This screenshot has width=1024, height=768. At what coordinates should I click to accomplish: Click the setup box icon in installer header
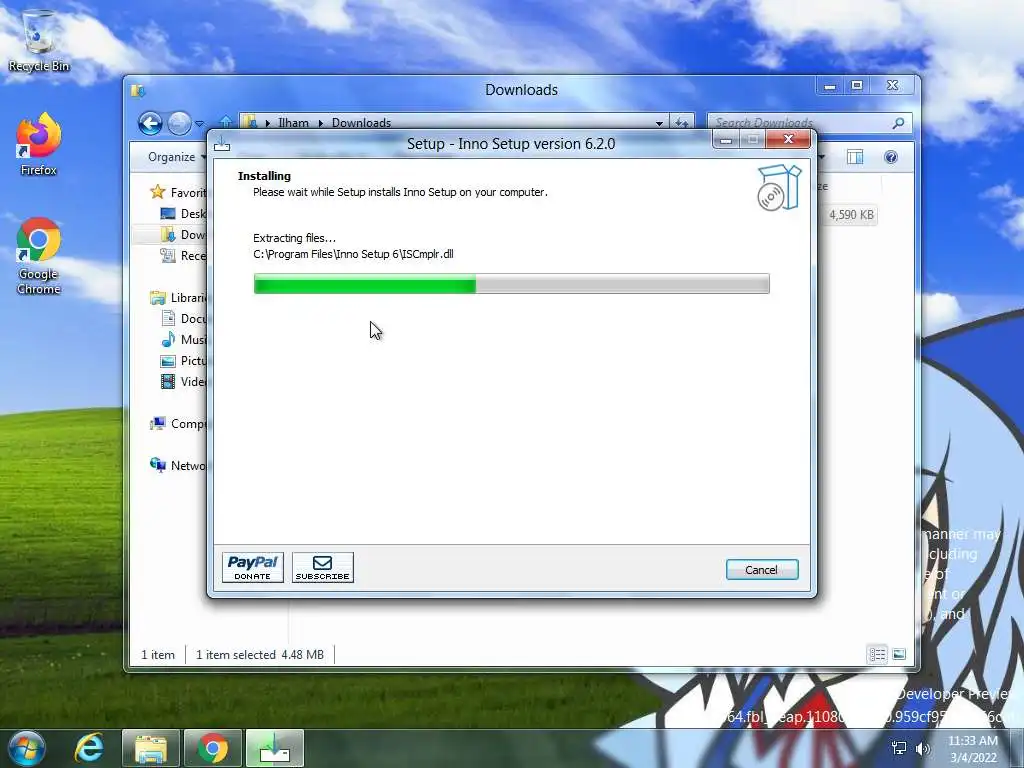(778, 187)
